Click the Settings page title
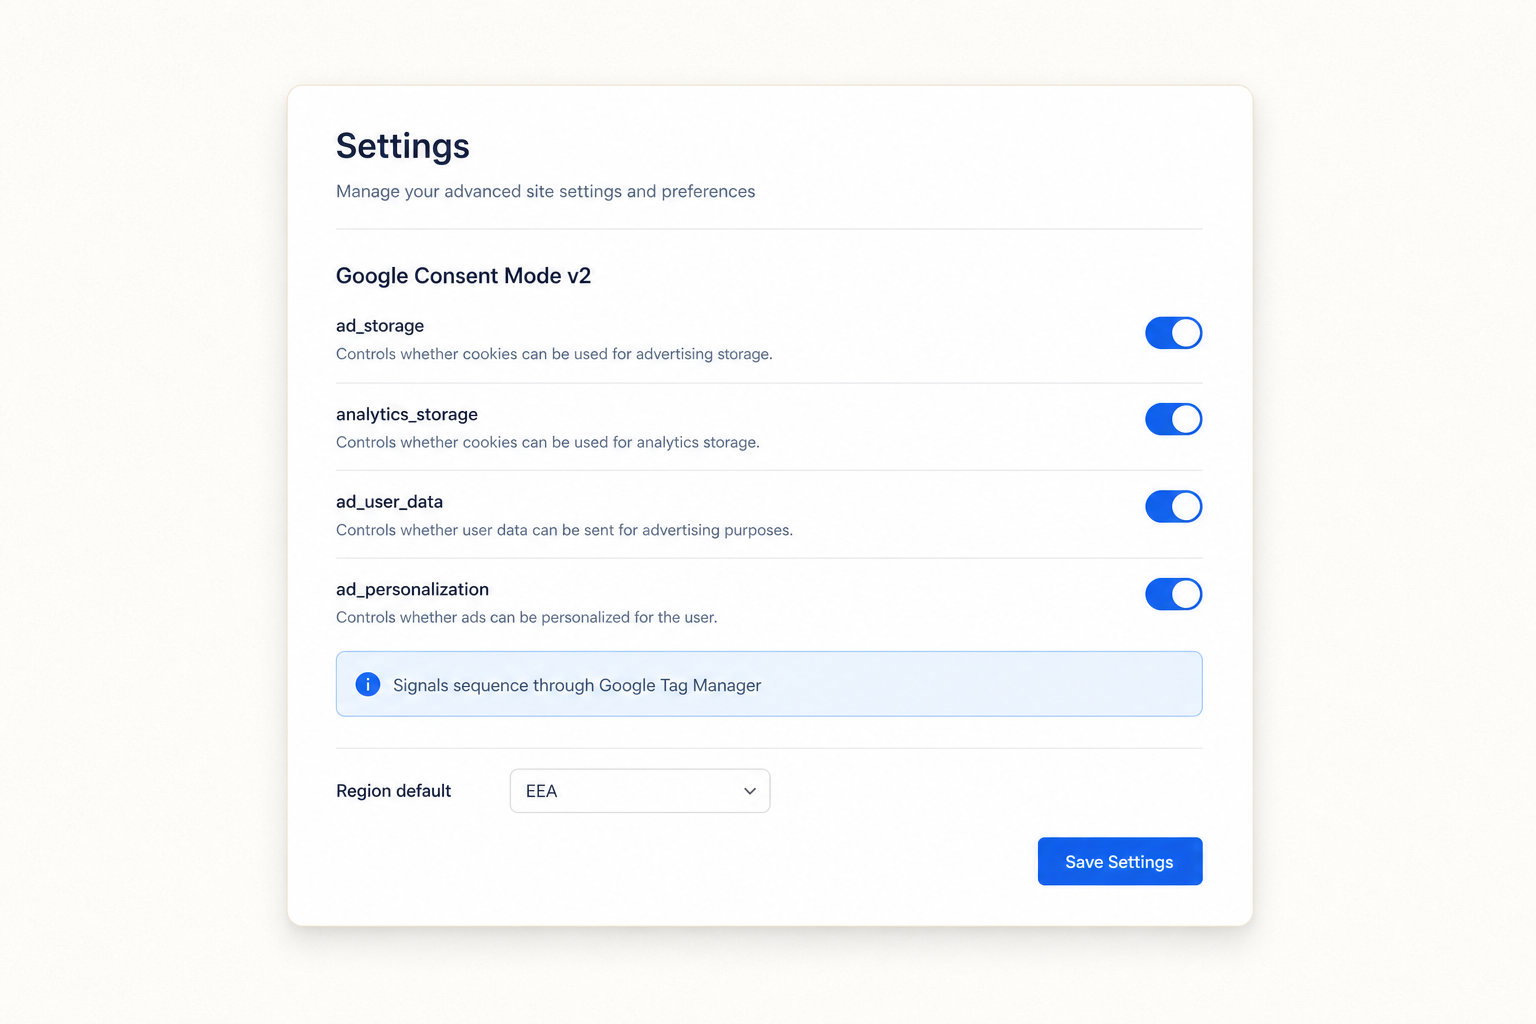 [403, 146]
